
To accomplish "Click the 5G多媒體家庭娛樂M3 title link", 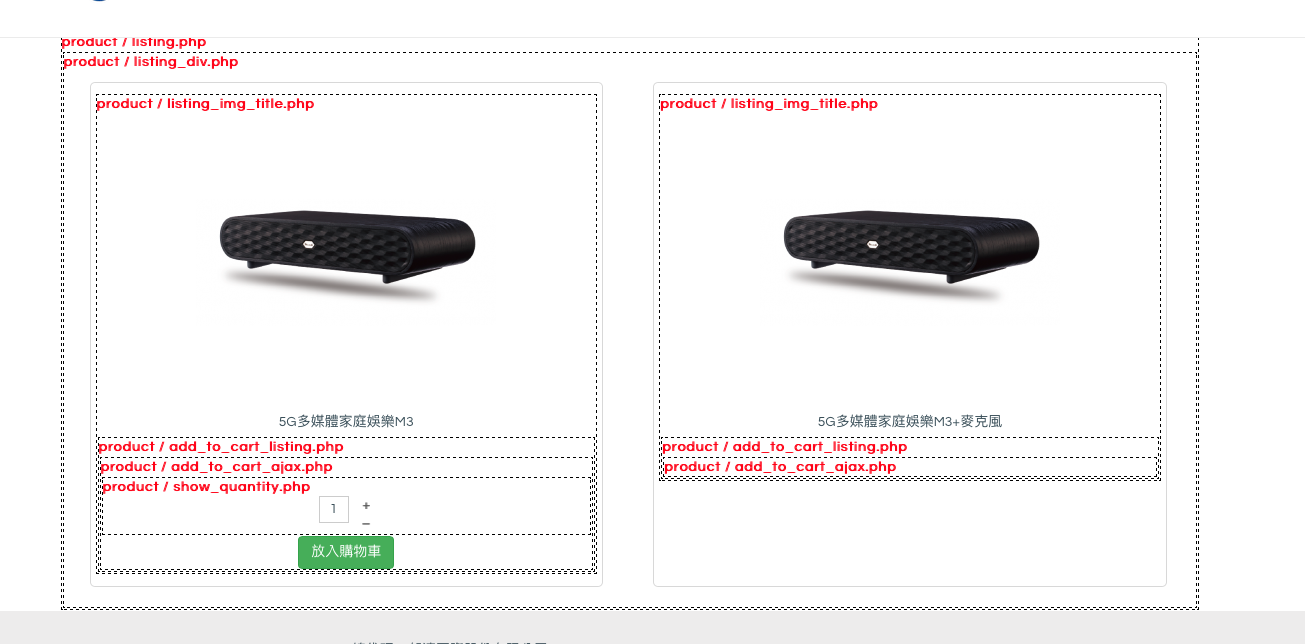I will pos(346,422).
